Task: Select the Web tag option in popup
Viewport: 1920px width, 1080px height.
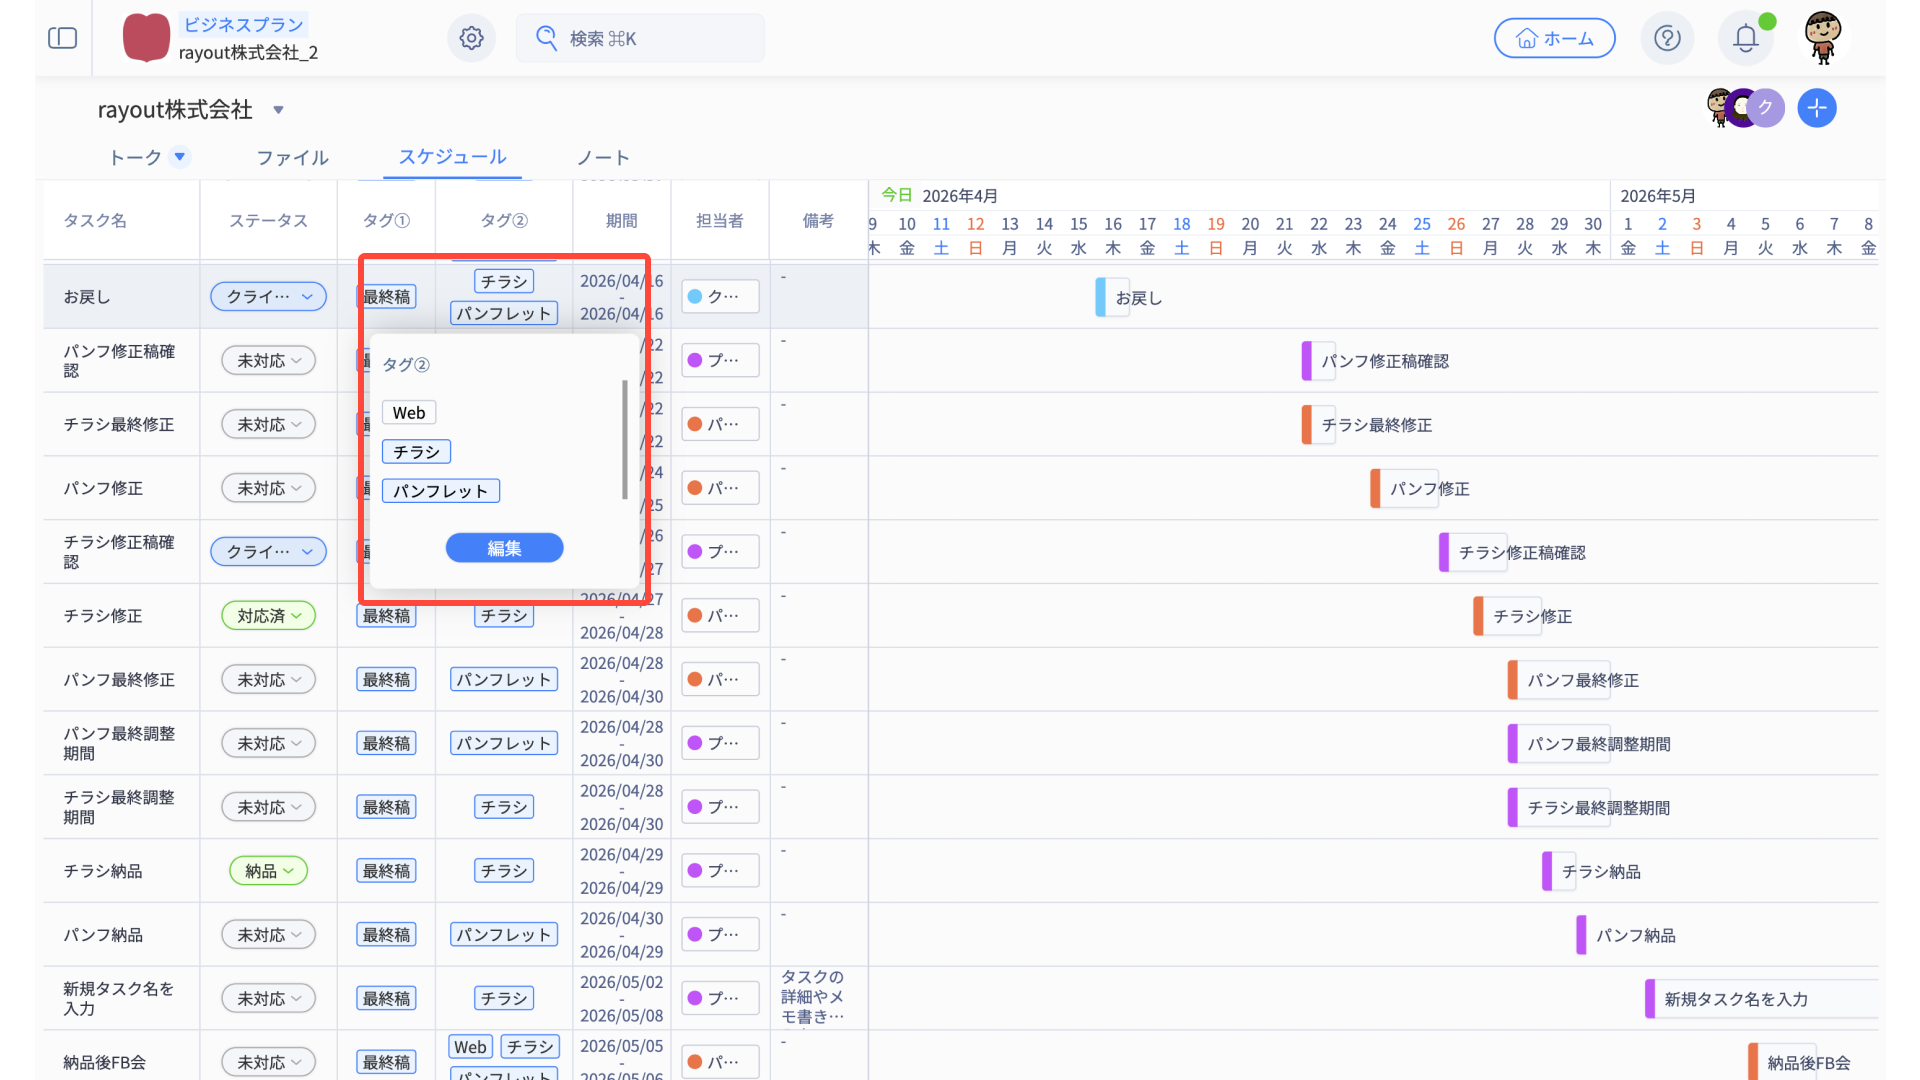Action: point(408,413)
